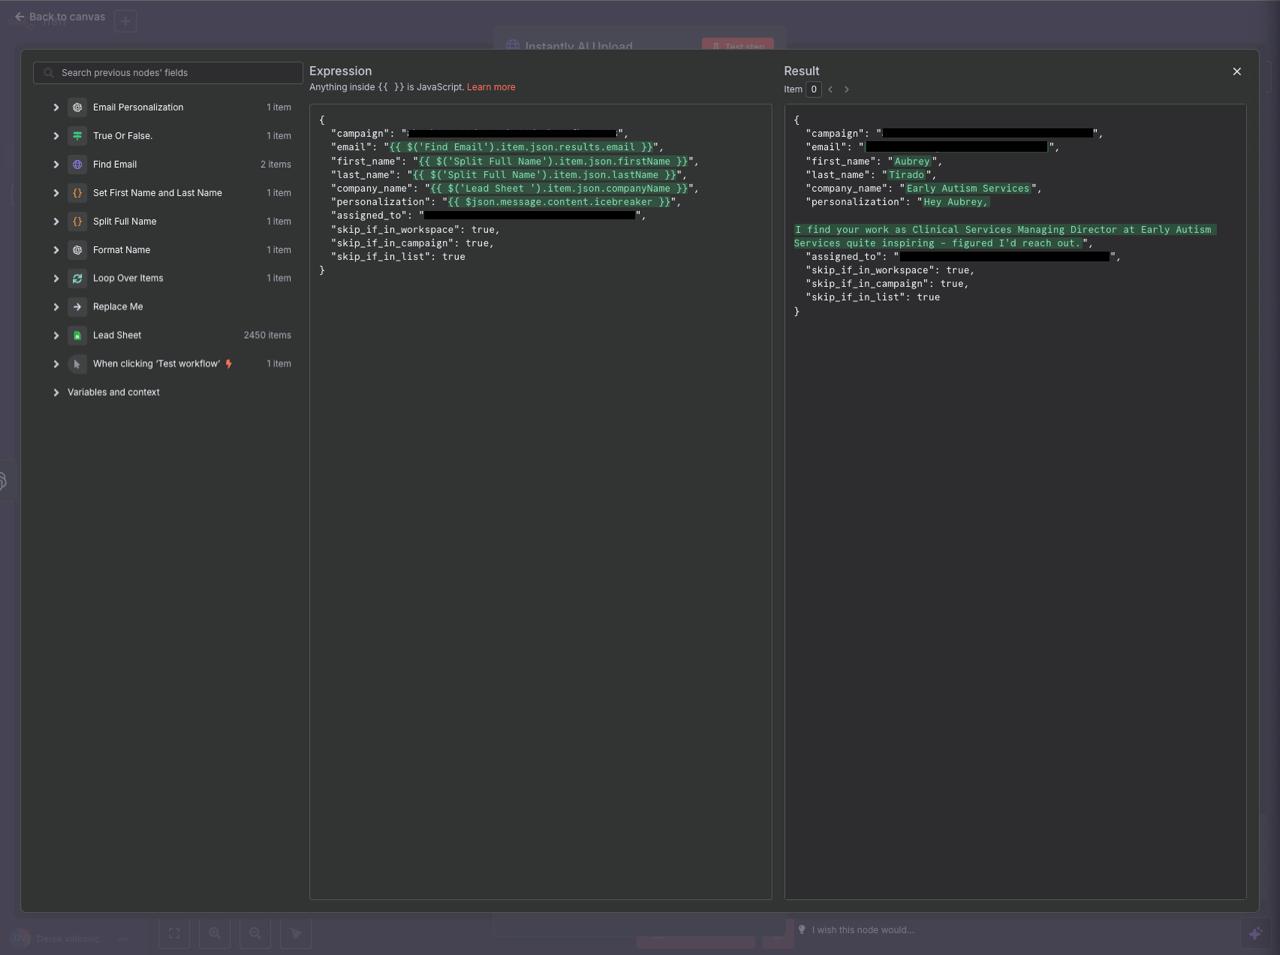Screen dimensions: 1280x955
Task: Expand the Format Name node fields
Action: coord(56,250)
